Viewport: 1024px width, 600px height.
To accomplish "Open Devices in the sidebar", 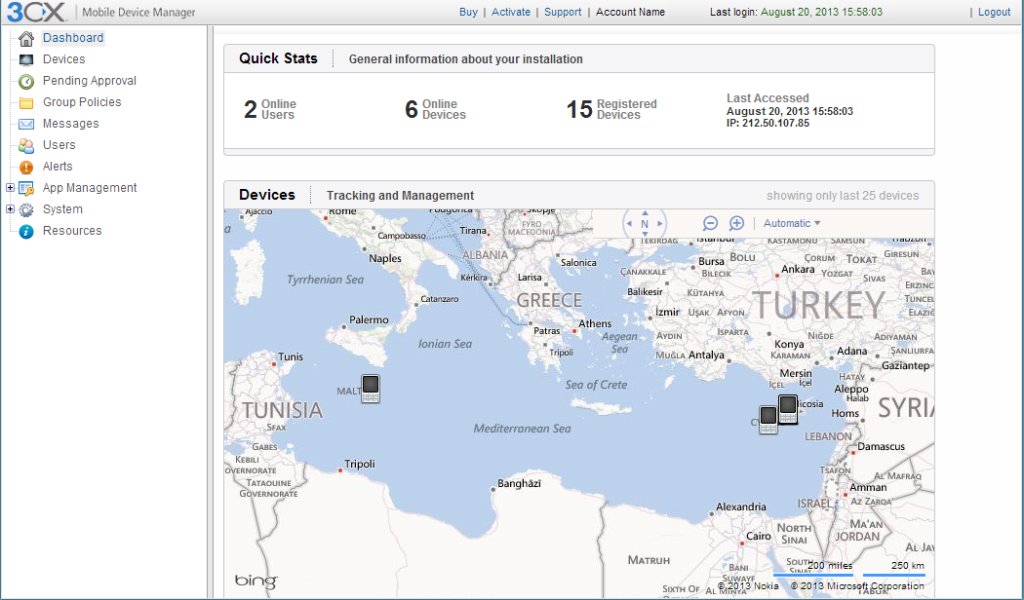I will click(64, 59).
